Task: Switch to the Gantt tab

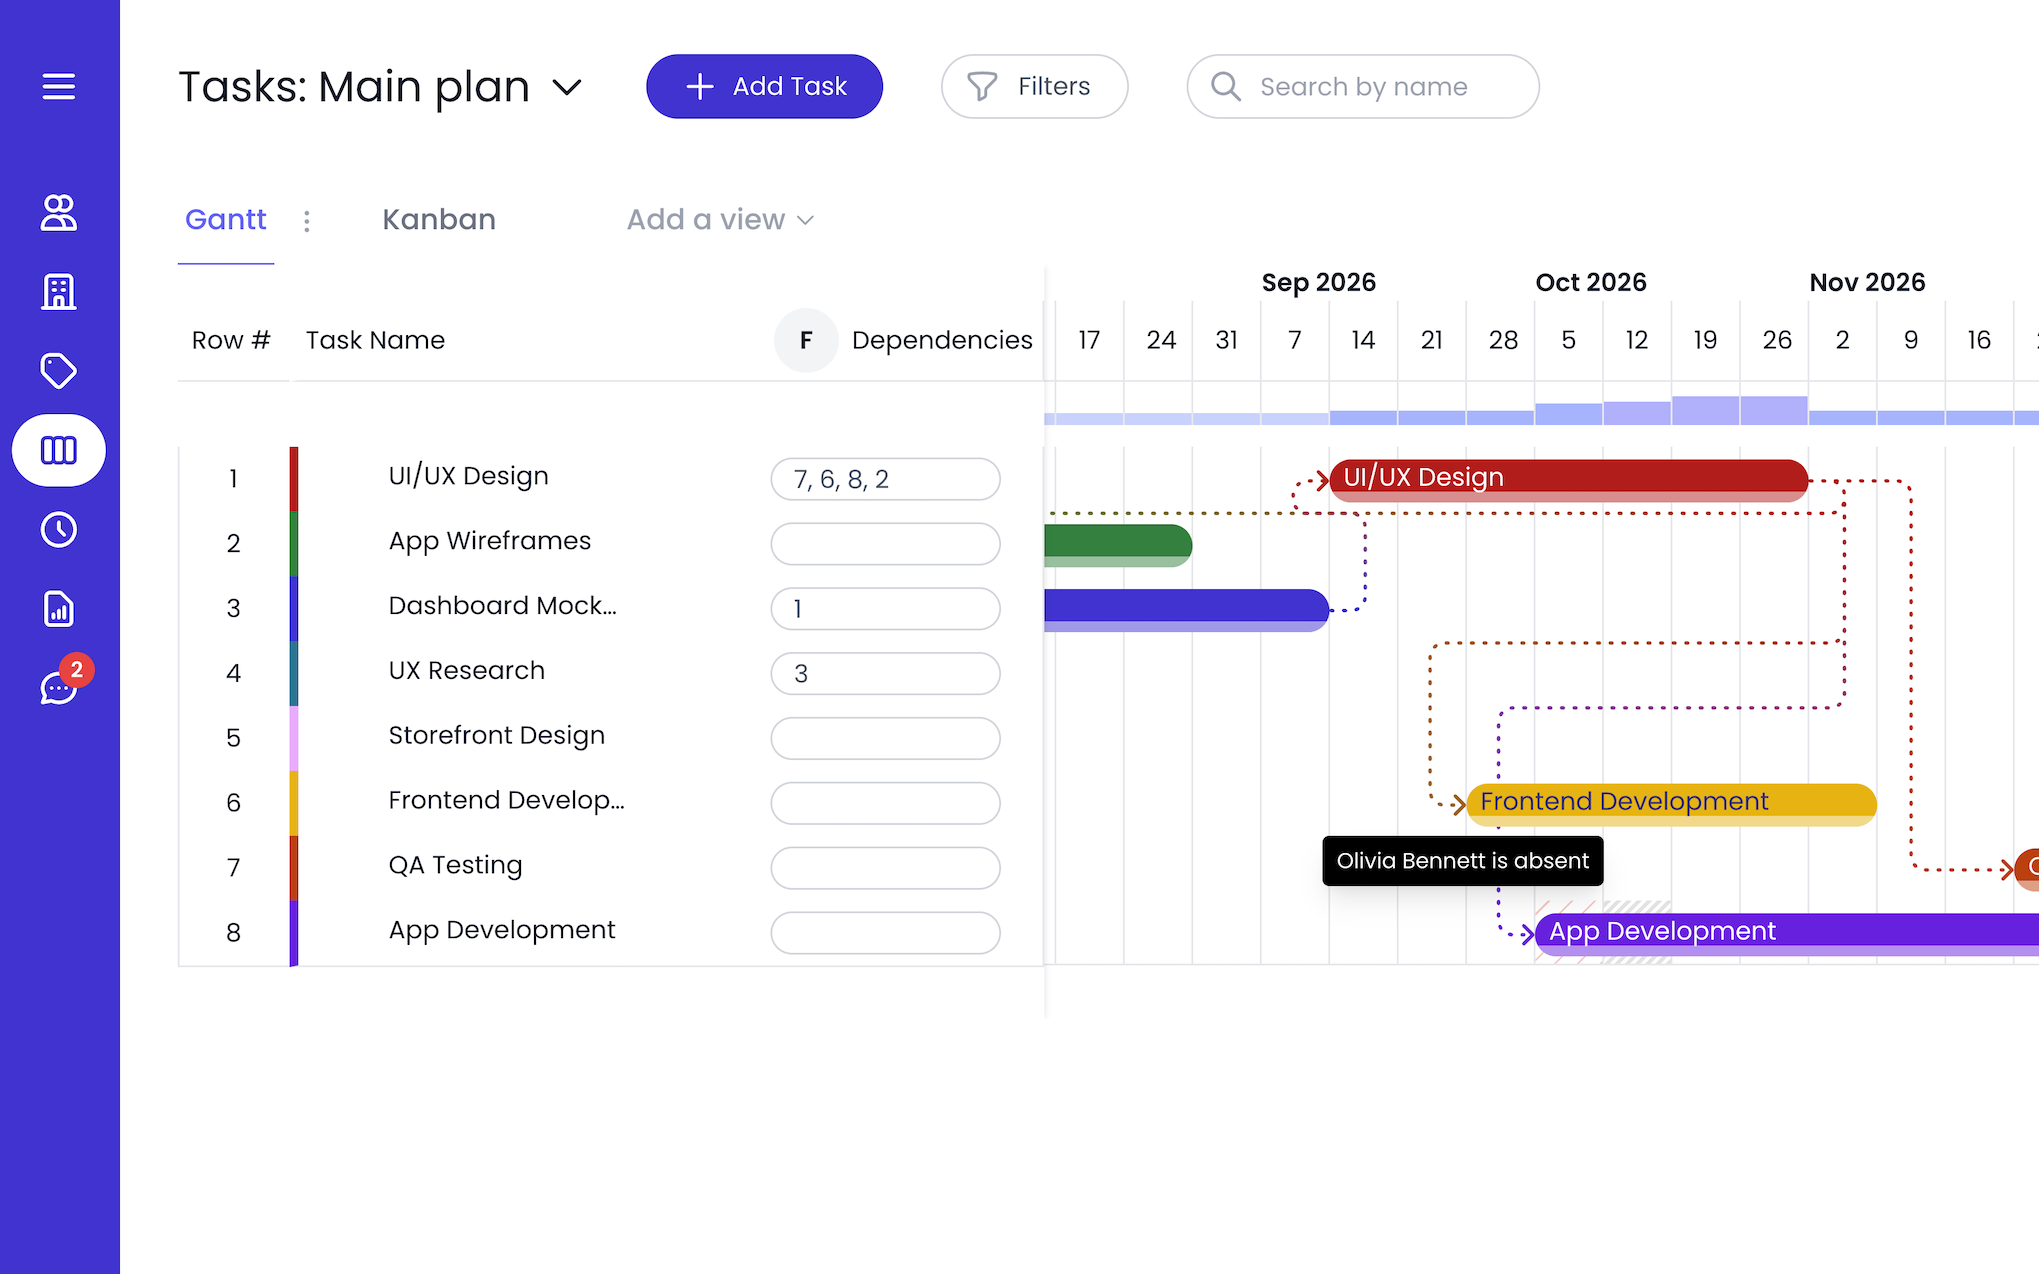Action: coord(226,220)
